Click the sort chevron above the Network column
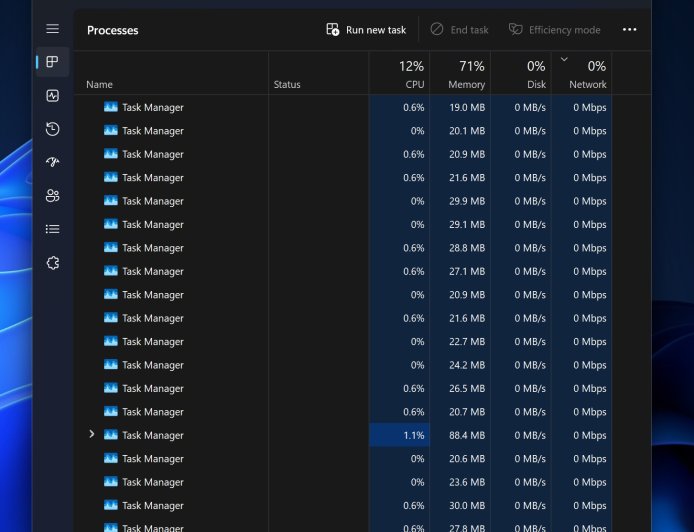Screen dimensions: 694x532 pyautogui.click(x=564, y=59)
